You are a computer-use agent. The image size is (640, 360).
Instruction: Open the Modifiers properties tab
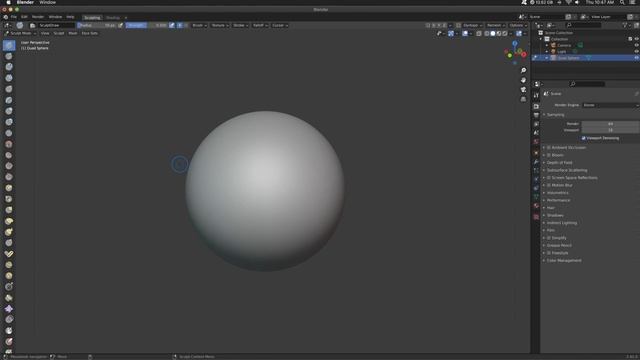[x=536, y=162]
